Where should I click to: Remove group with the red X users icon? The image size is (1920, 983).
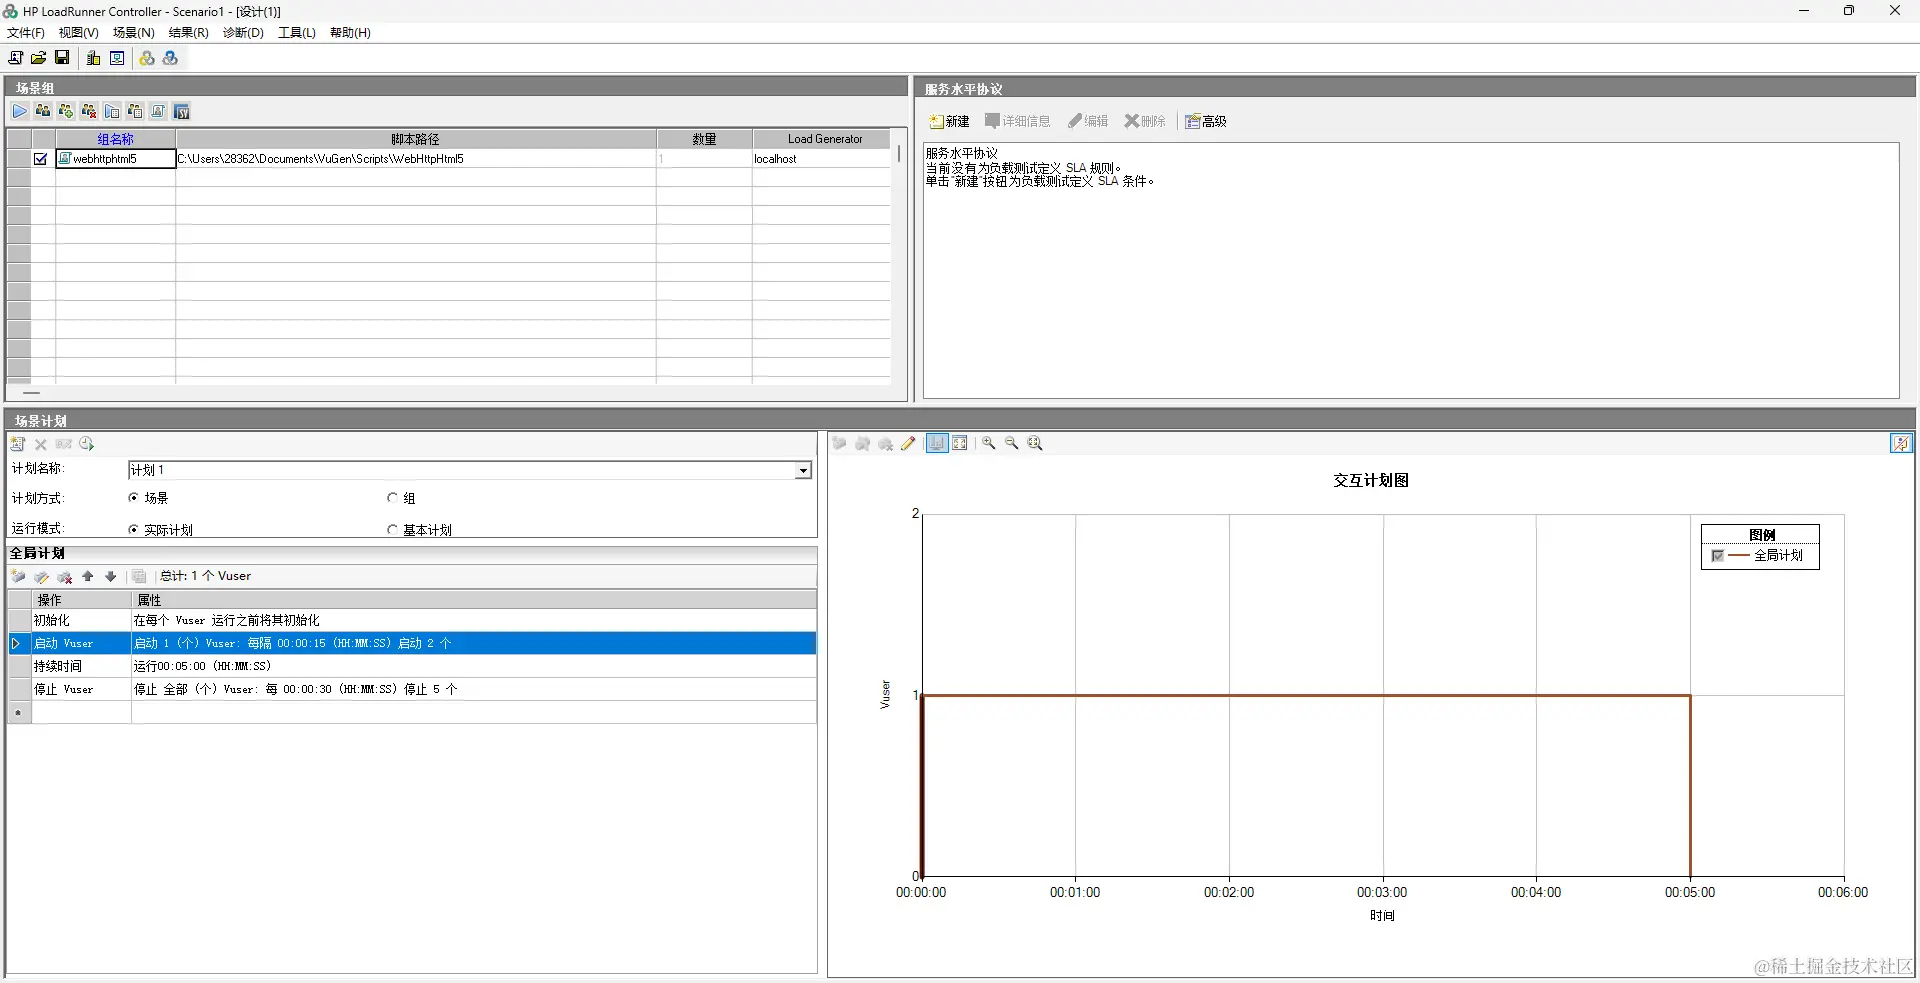pyautogui.click(x=89, y=111)
